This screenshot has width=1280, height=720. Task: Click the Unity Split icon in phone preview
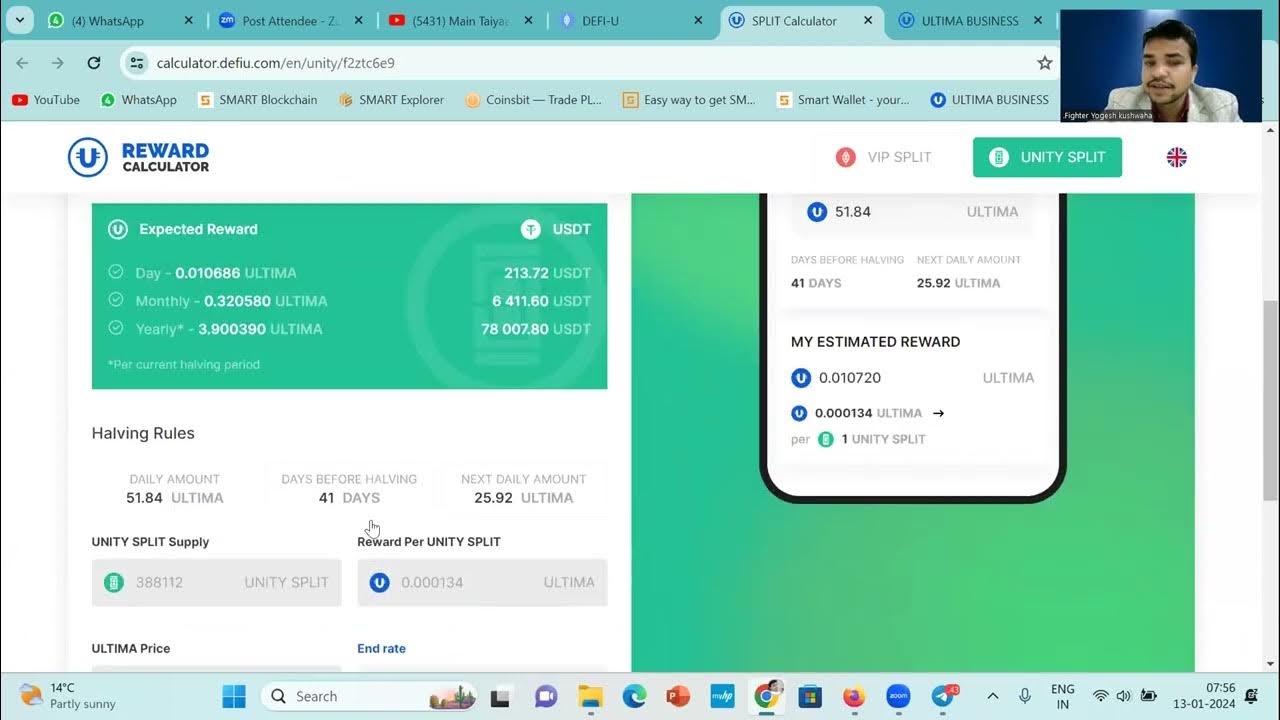click(x=826, y=439)
